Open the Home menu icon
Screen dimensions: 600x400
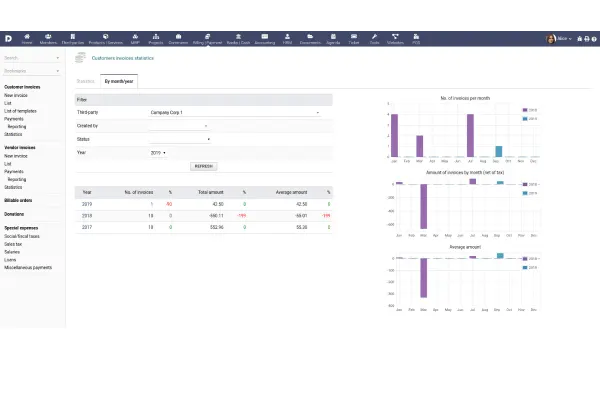(x=27, y=38)
